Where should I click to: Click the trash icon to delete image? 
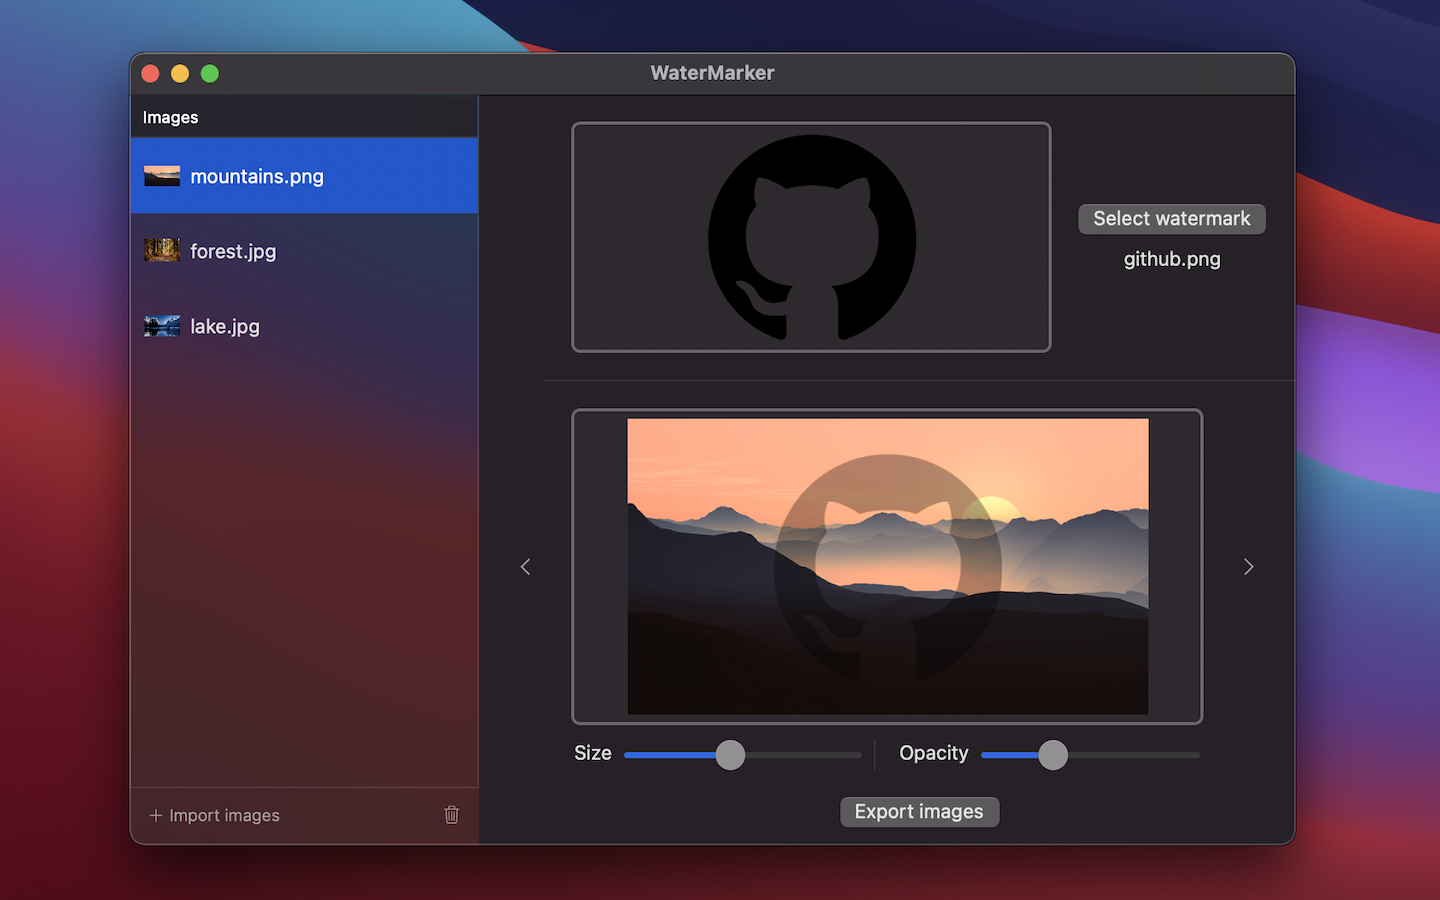tap(451, 815)
